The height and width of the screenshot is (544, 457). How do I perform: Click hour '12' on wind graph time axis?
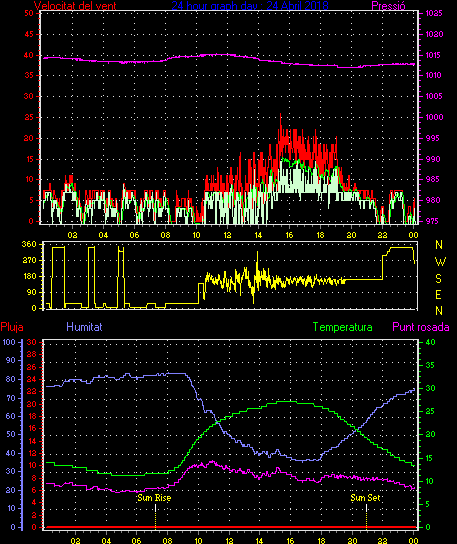point(227,235)
